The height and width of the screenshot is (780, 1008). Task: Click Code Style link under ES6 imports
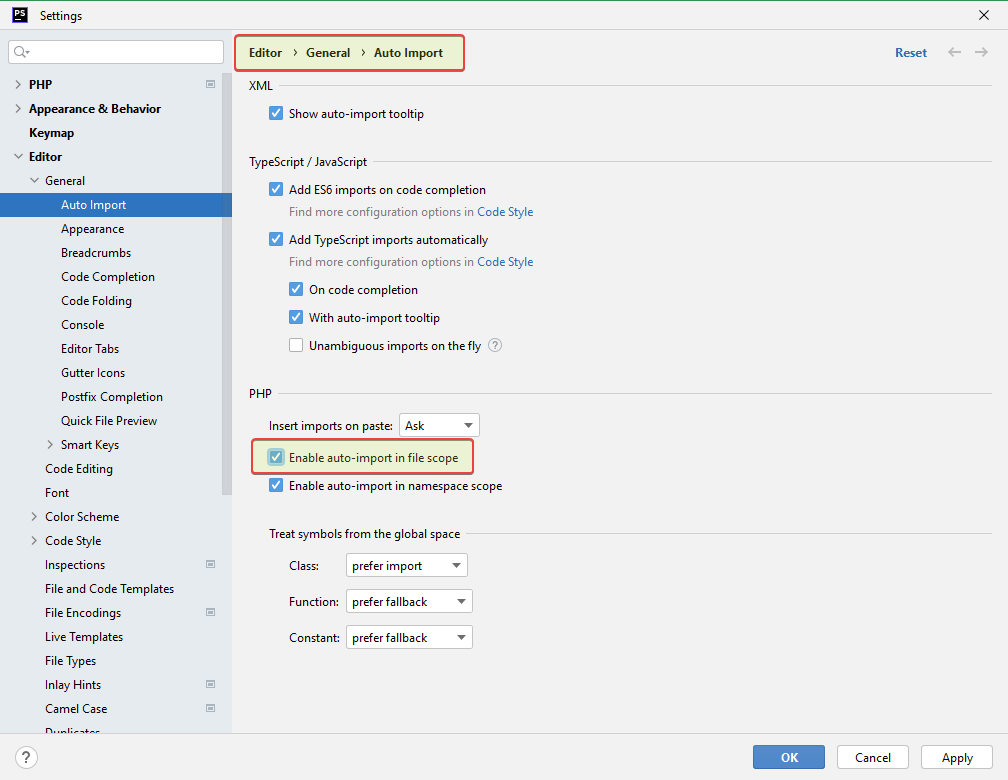[x=505, y=212]
